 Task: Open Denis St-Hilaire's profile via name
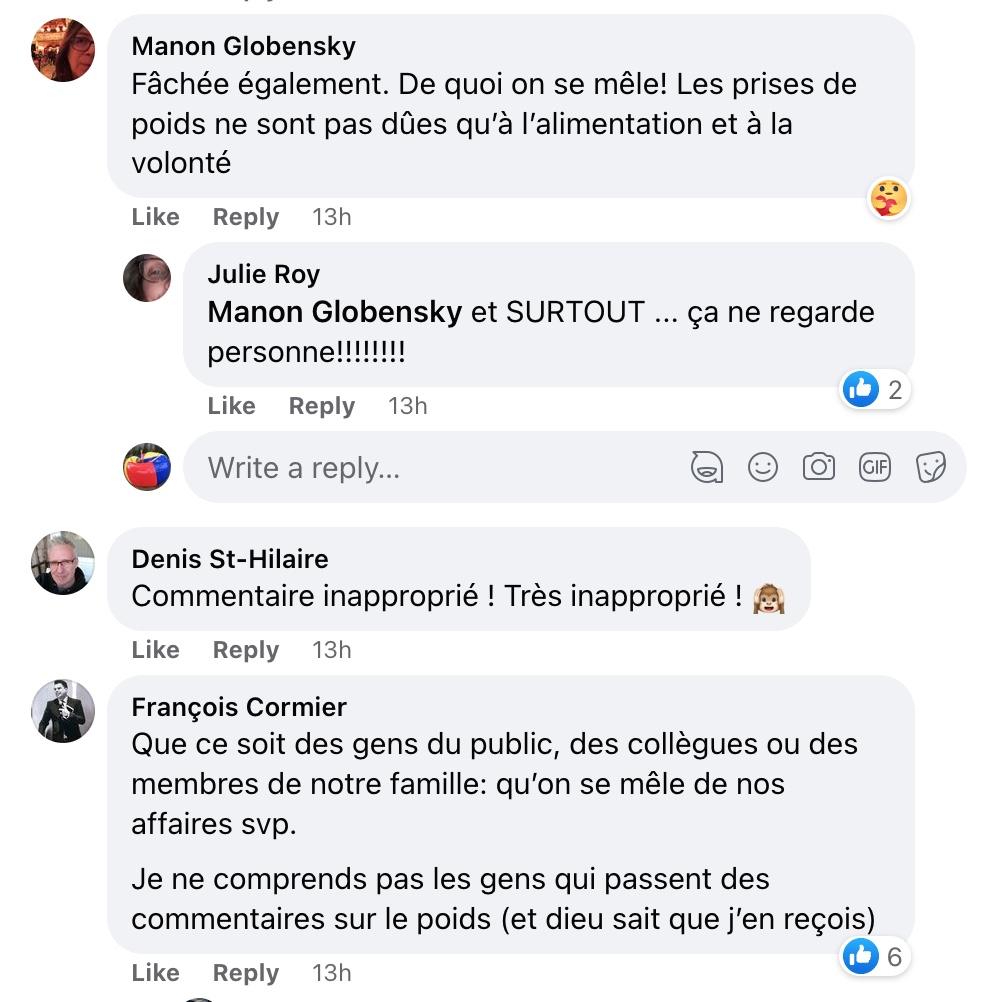(x=230, y=559)
